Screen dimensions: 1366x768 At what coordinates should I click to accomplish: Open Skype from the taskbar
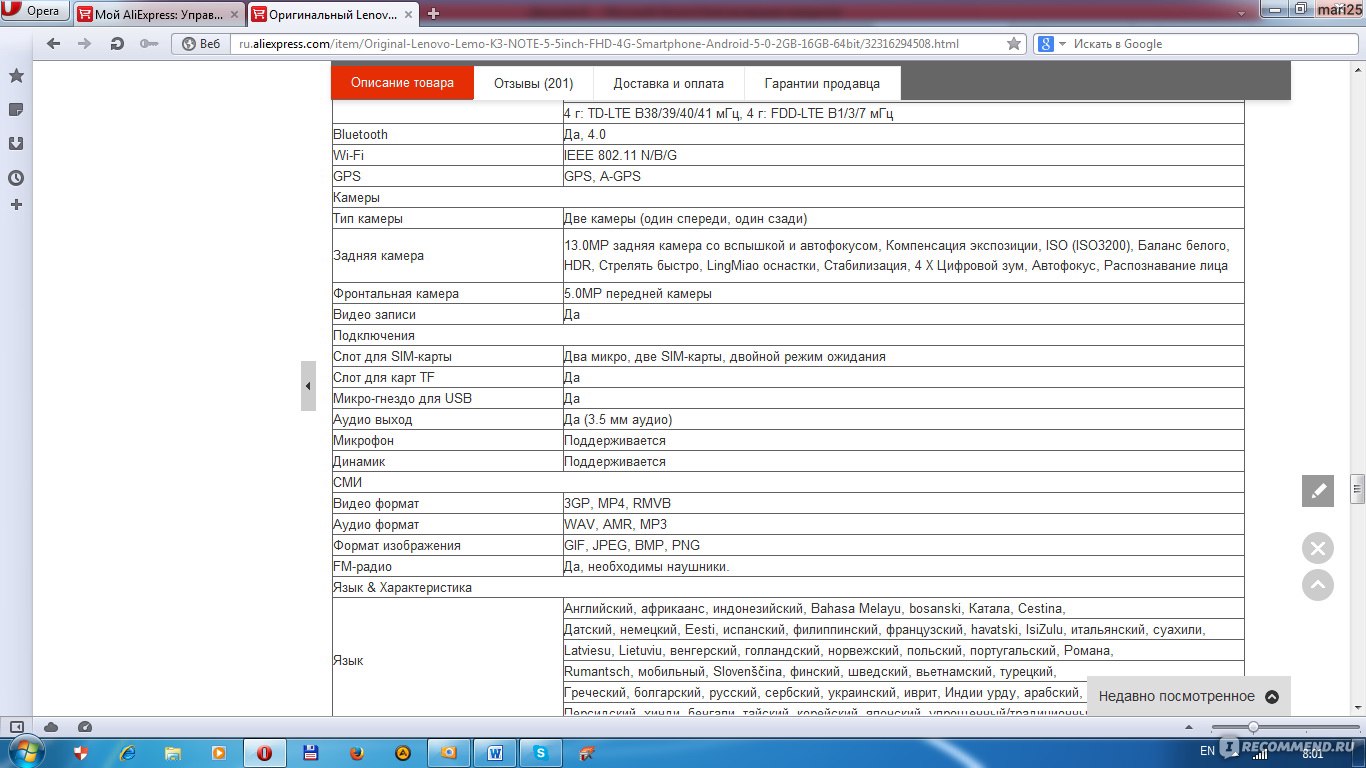click(541, 753)
